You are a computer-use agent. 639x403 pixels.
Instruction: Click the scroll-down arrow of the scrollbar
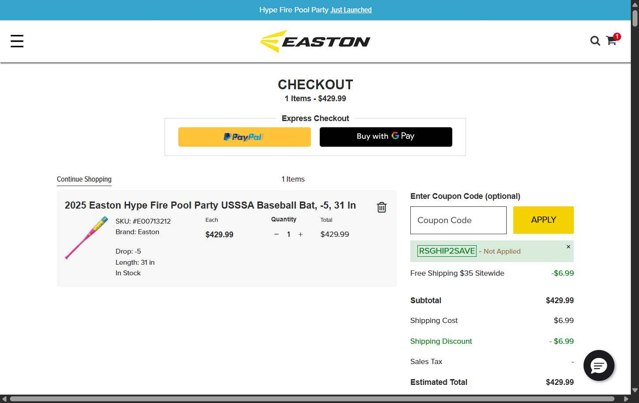(635, 390)
